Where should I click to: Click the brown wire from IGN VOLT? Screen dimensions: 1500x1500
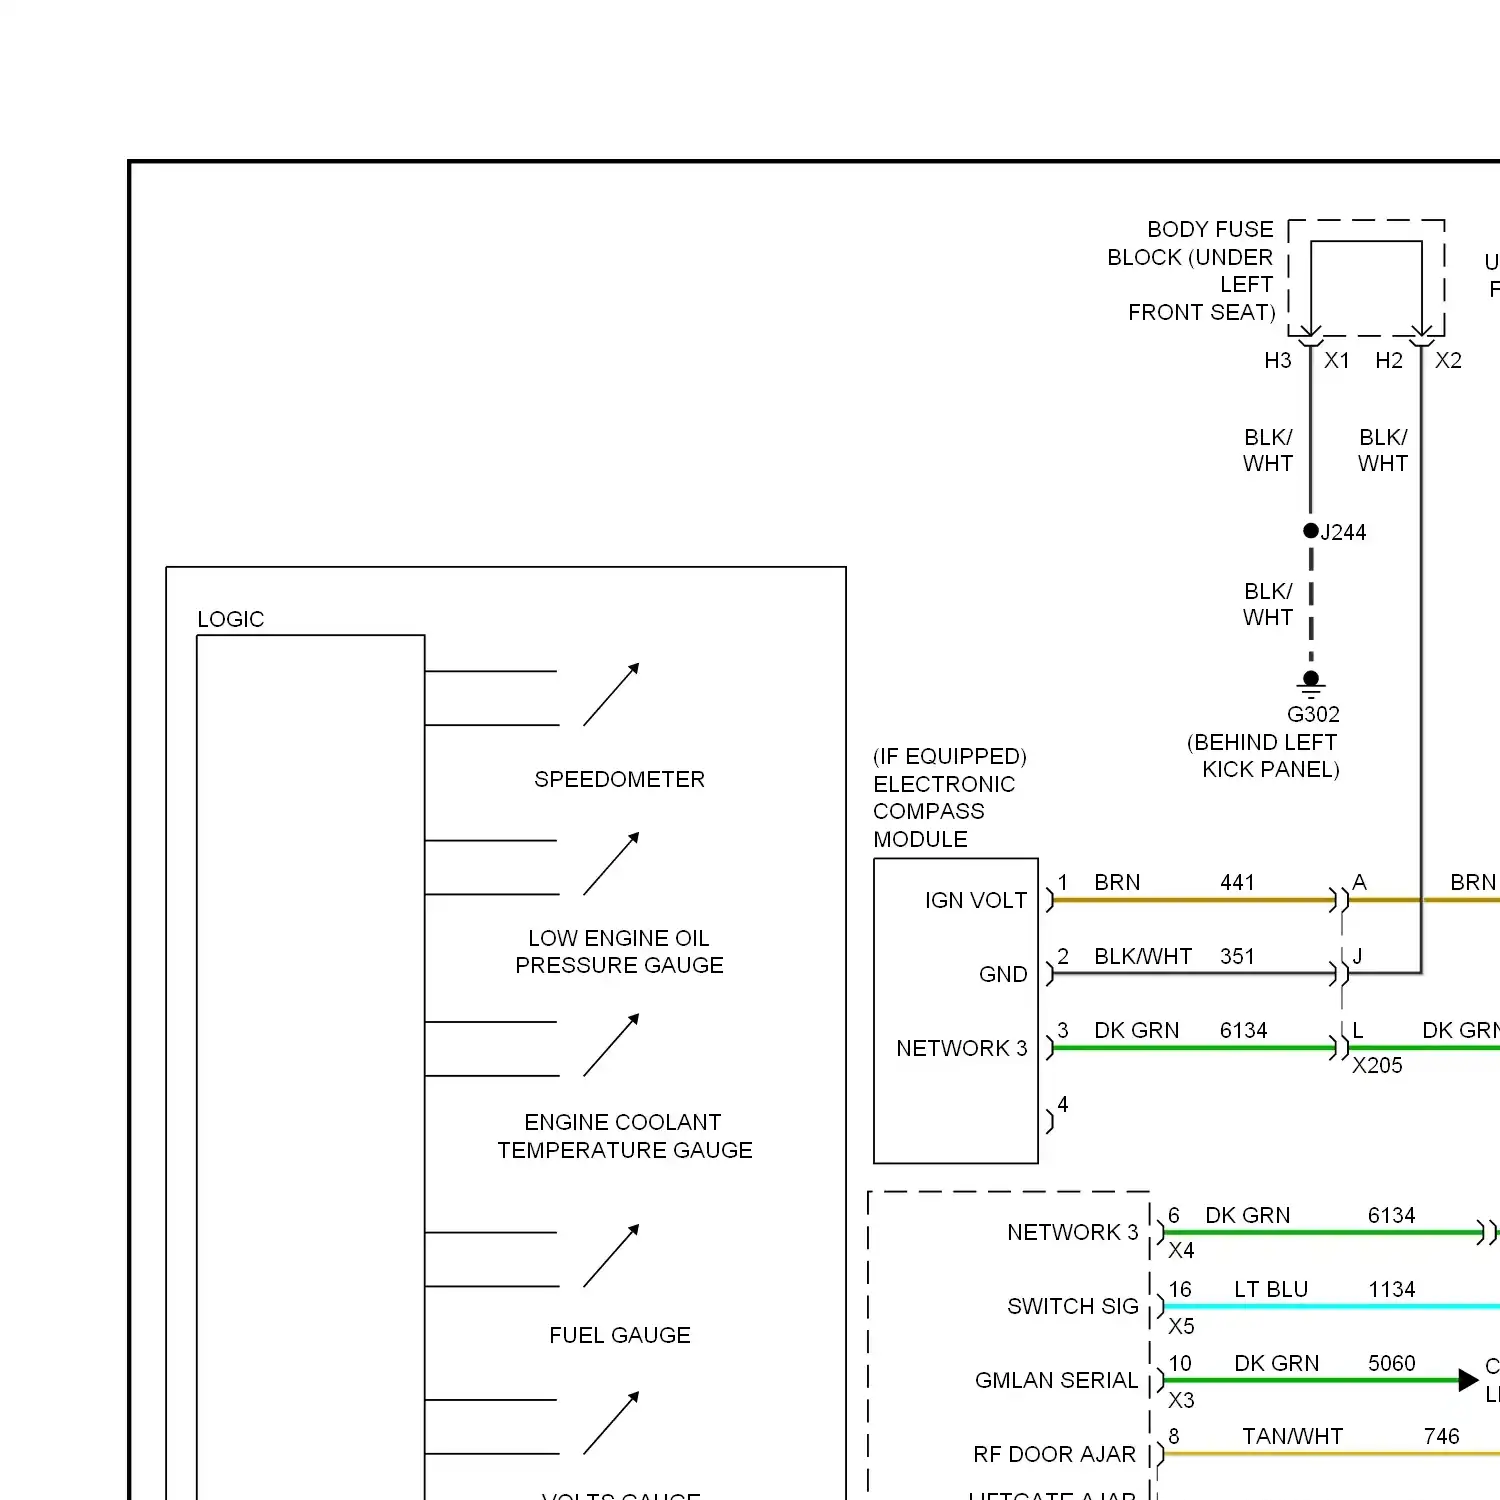(x=1191, y=900)
